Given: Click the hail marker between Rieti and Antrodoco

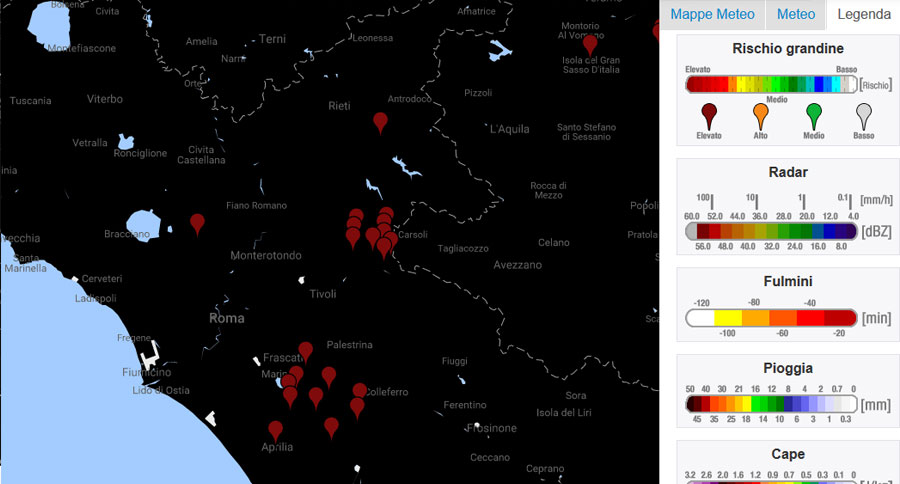Looking at the screenshot, I should pyautogui.click(x=380, y=121).
